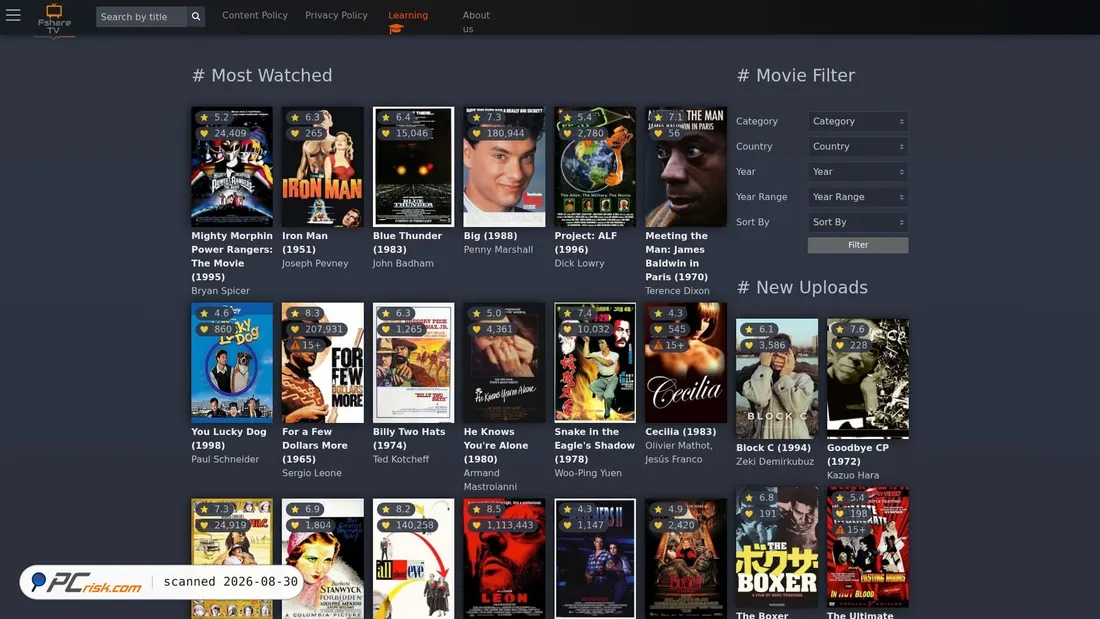1100x619 pixels.
Task: Click the Big (1988) title link
Action: coord(490,236)
